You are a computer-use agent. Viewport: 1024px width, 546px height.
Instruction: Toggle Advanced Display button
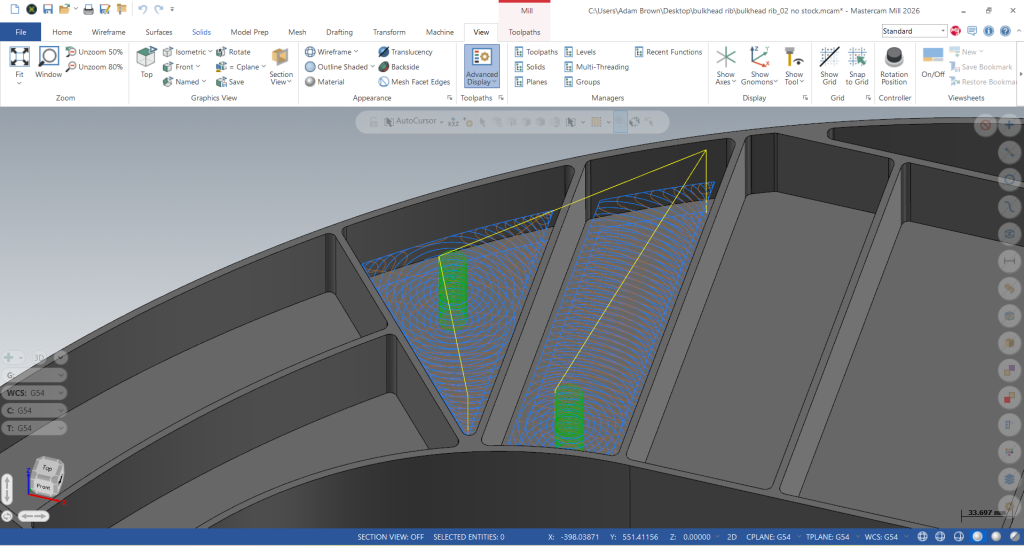482,66
